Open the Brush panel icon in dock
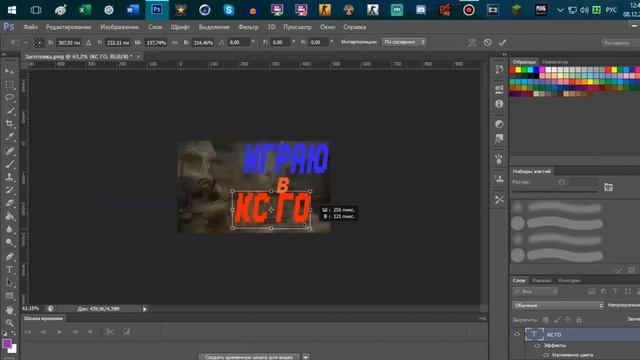 (x=499, y=159)
